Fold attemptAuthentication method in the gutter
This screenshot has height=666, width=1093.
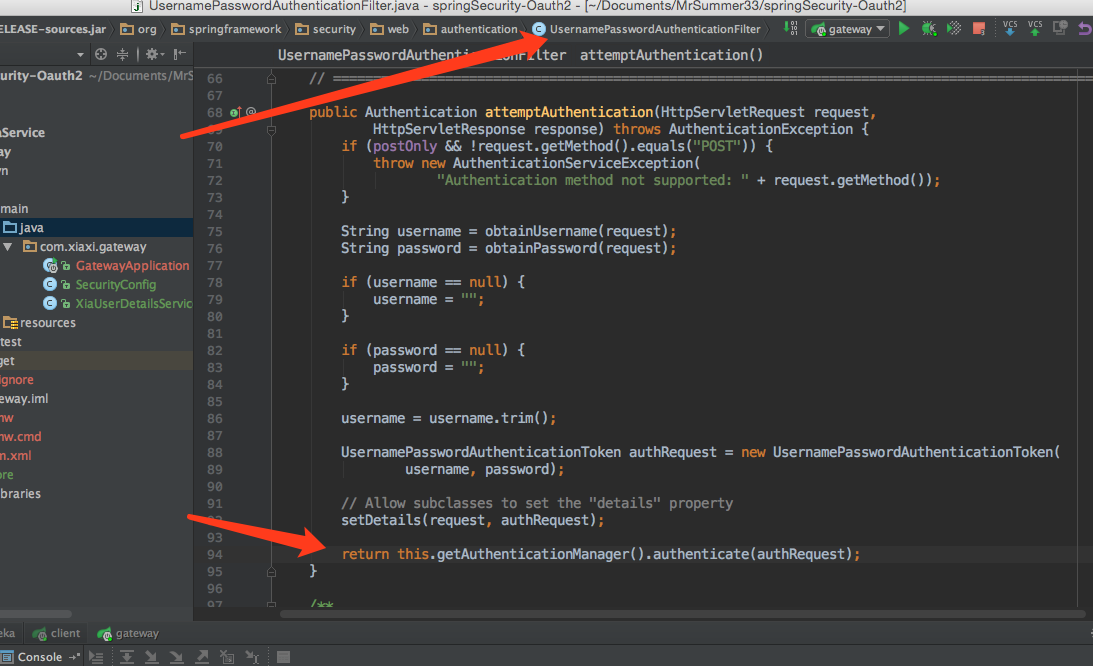coord(271,130)
